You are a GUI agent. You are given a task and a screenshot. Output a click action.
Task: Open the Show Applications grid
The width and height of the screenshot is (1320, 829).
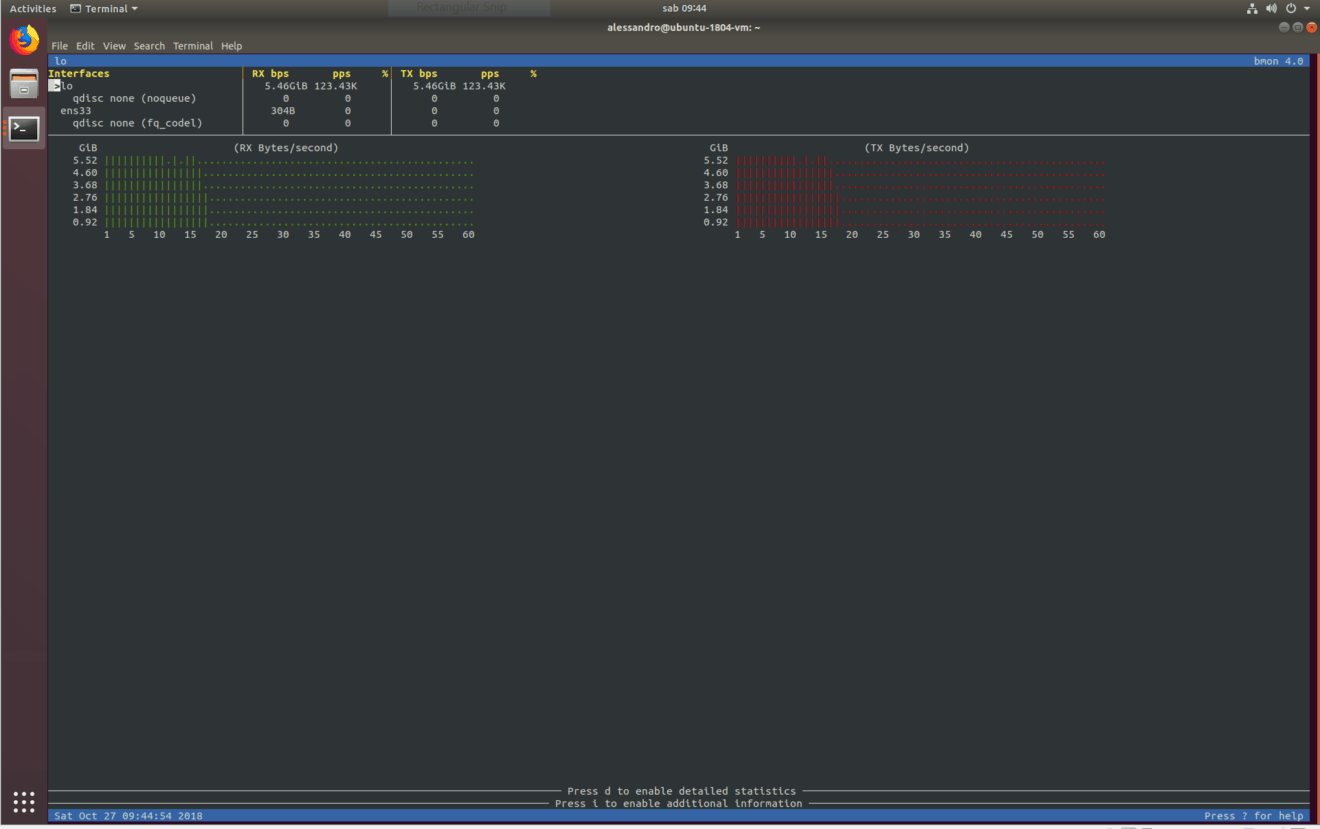tap(23, 801)
